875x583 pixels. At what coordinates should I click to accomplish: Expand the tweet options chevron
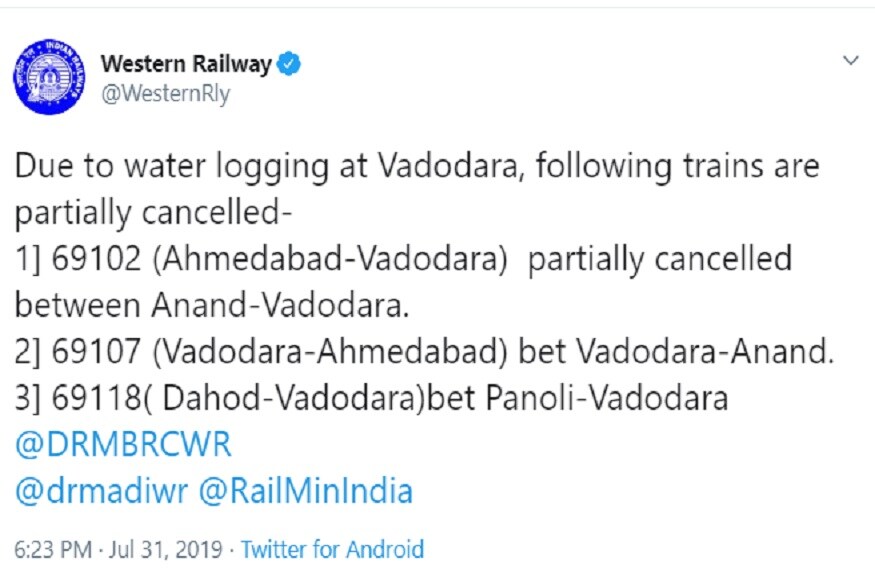[850, 60]
